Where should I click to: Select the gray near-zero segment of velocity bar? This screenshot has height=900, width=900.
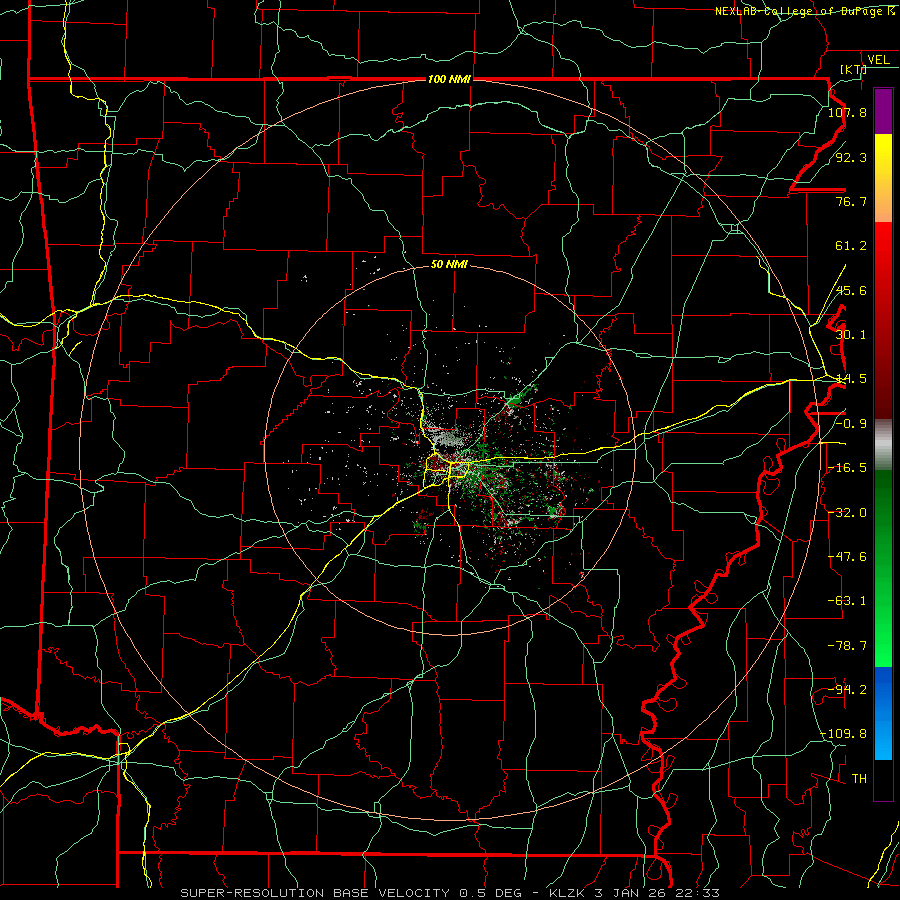tap(883, 445)
